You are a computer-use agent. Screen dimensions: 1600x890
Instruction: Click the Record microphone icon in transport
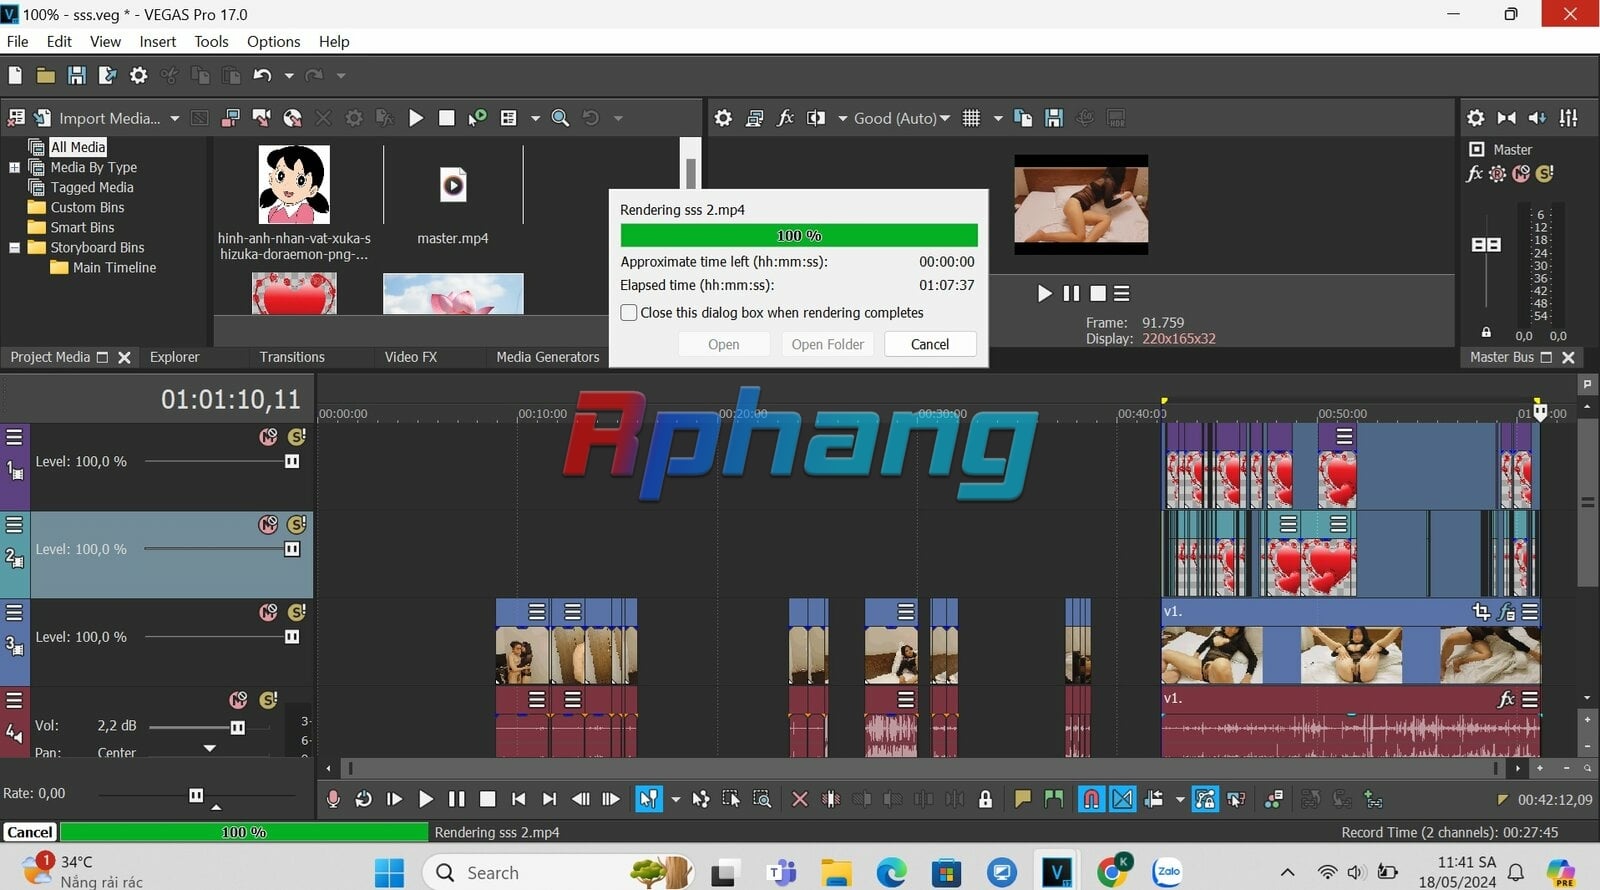click(333, 799)
